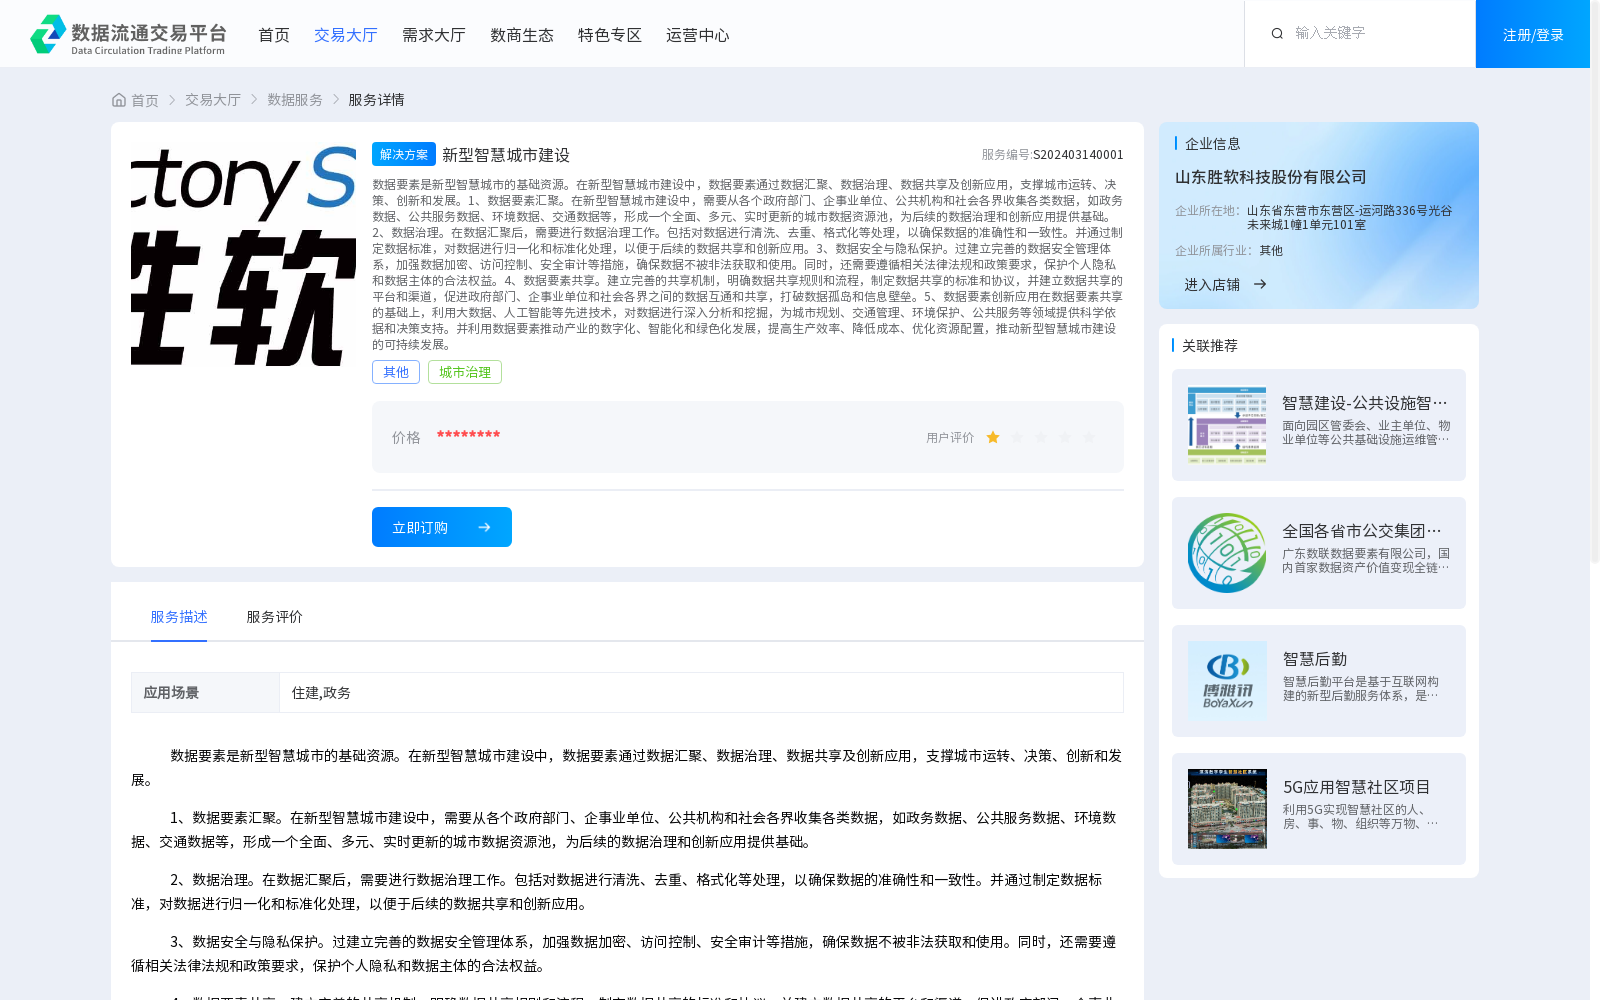
Task: Click the service number S202403140001
Action: click(x=1078, y=155)
